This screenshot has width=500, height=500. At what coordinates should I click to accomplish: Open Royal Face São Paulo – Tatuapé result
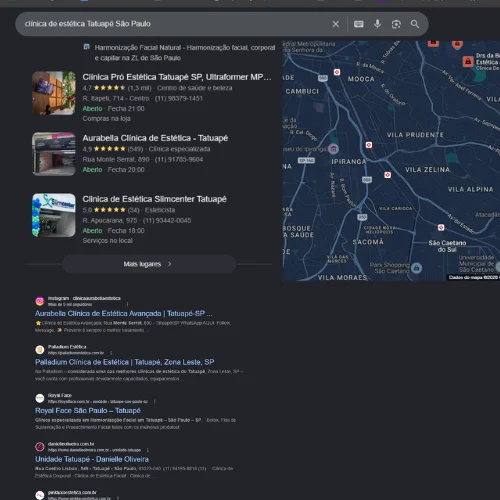(x=88, y=410)
